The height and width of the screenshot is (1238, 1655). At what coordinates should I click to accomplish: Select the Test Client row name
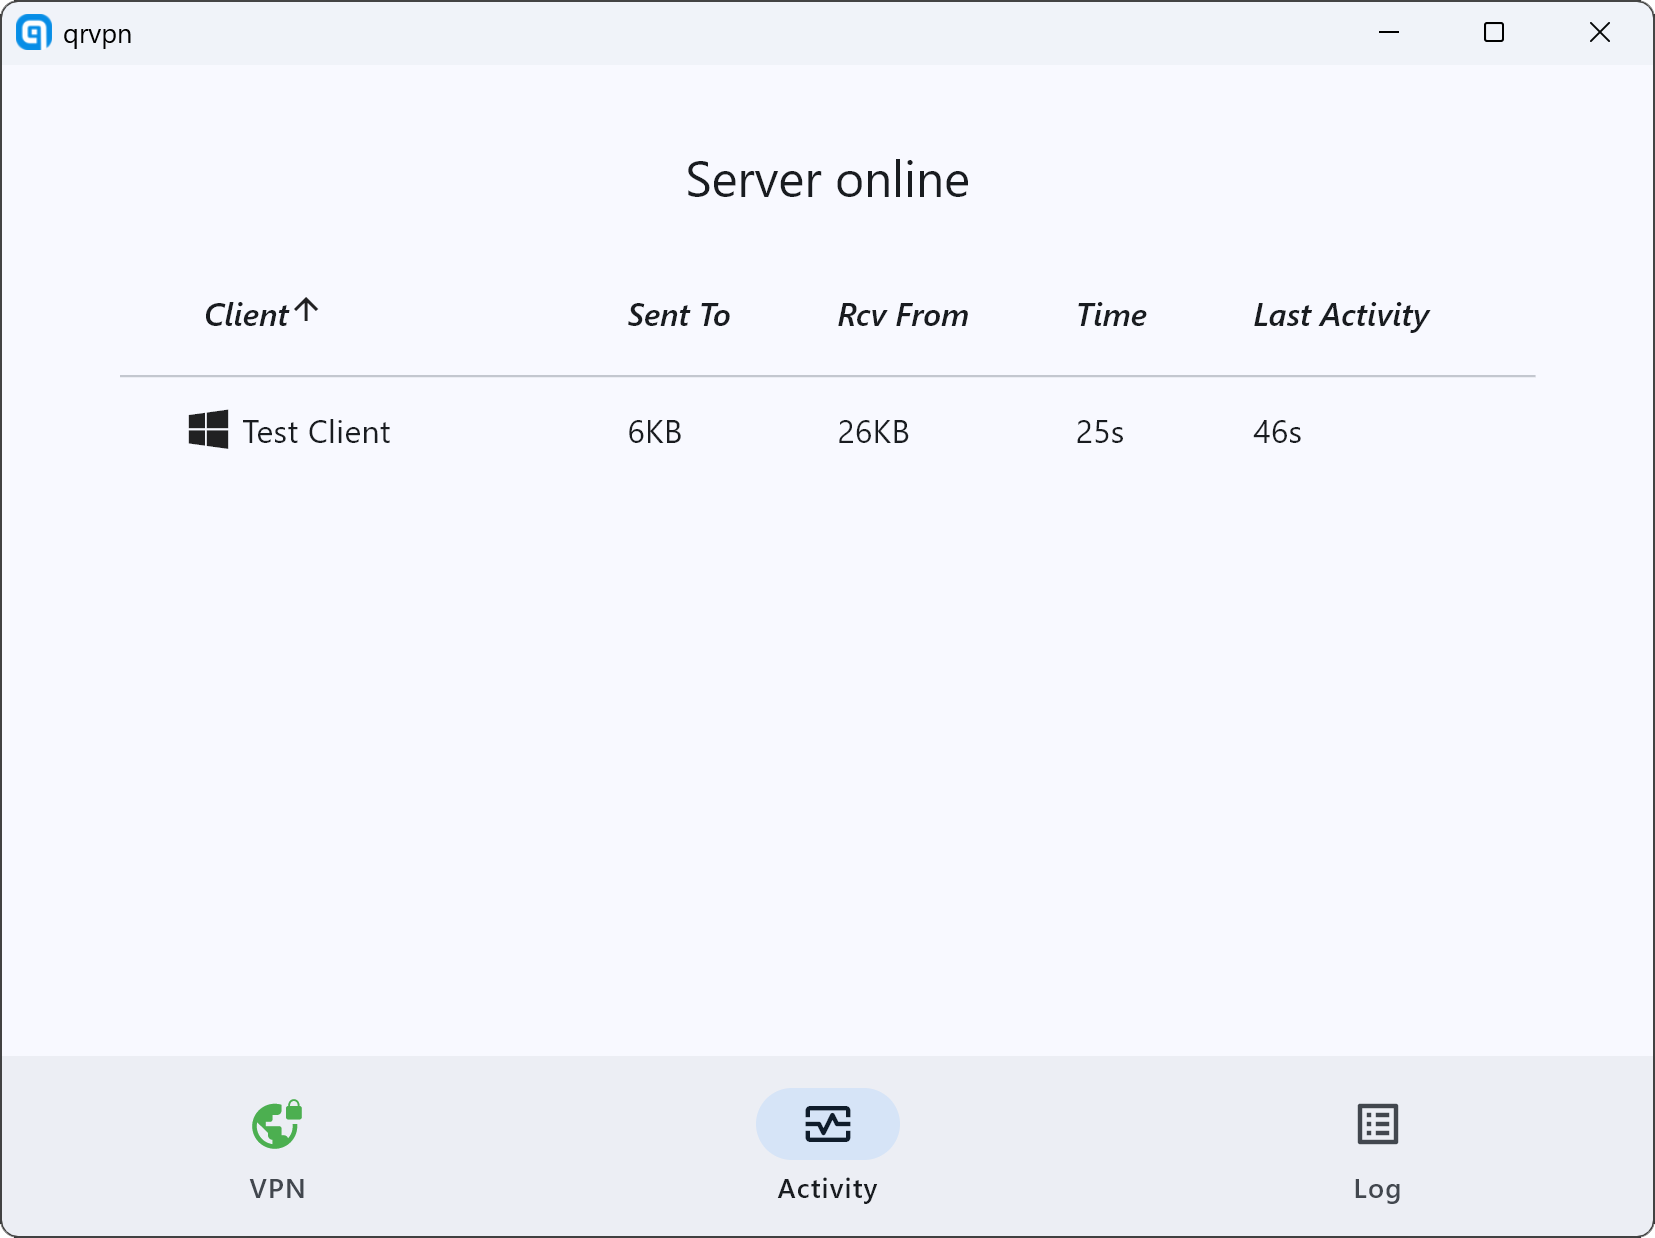316,432
